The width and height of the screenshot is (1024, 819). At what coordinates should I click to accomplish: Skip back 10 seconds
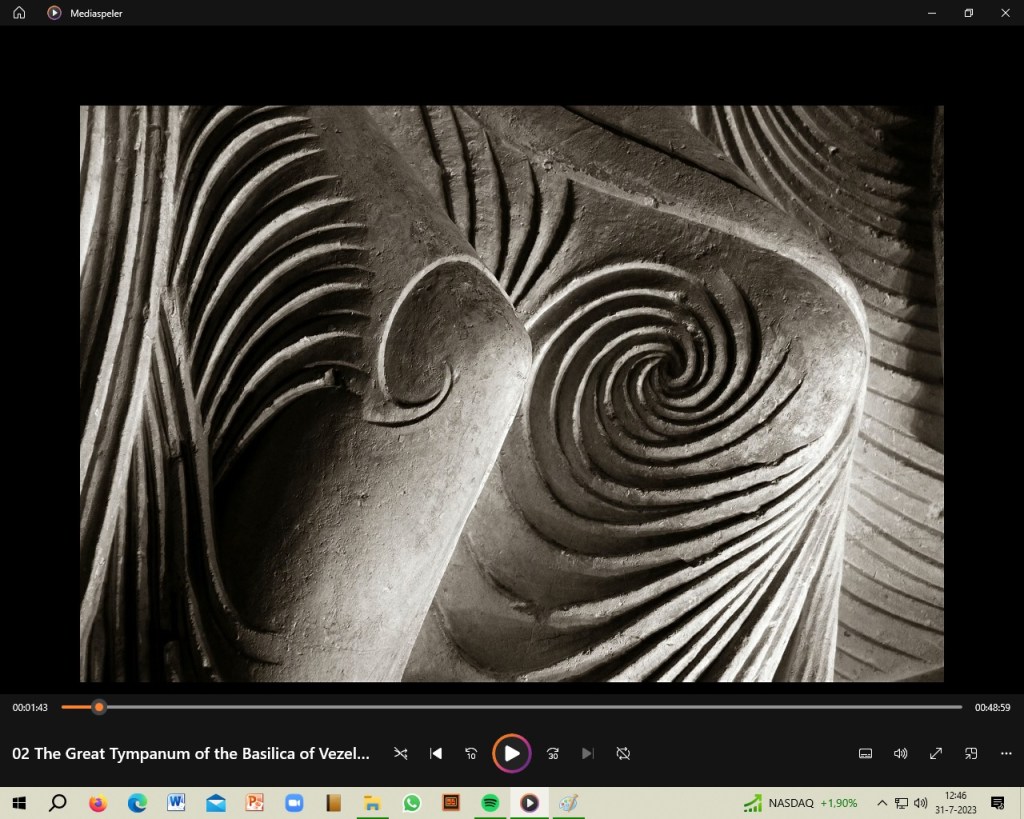pyautogui.click(x=471, y=753)
